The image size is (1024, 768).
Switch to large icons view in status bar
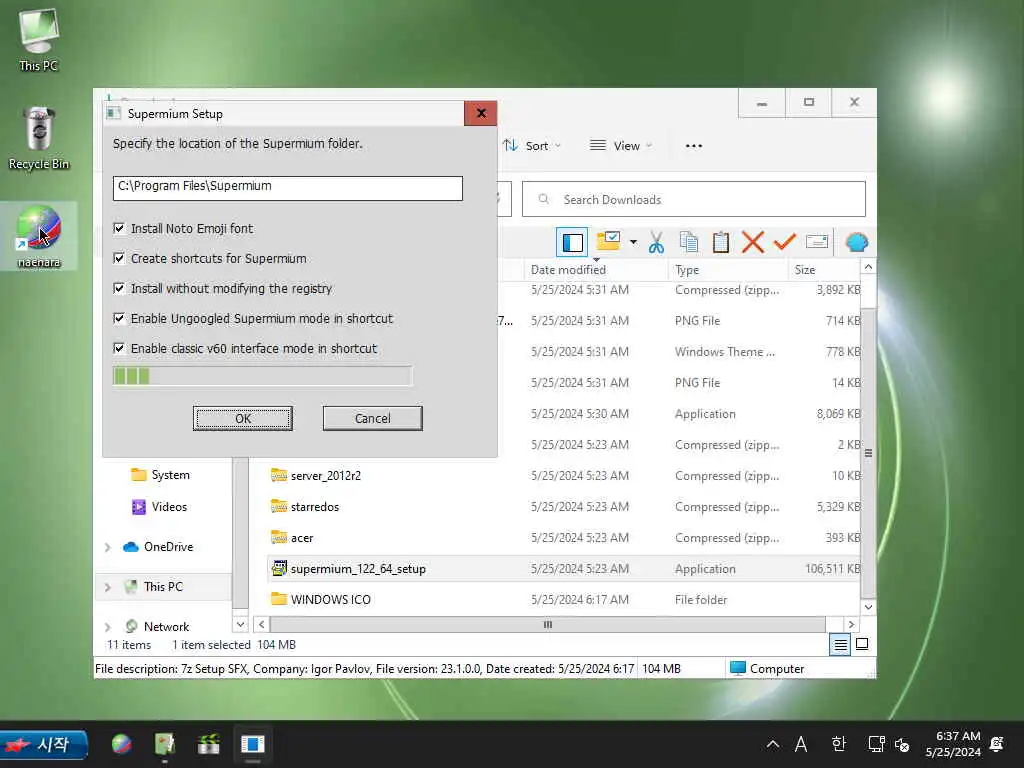(x=862, y=645)
